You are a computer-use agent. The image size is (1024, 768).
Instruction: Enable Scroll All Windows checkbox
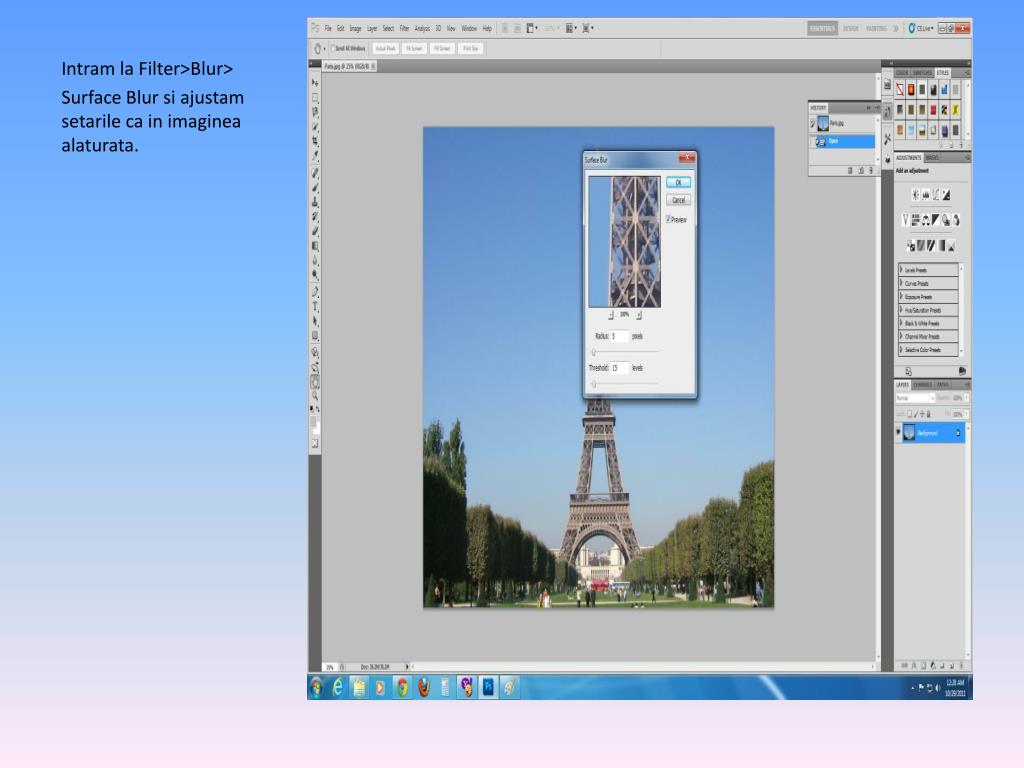click(x=332, y=48)
